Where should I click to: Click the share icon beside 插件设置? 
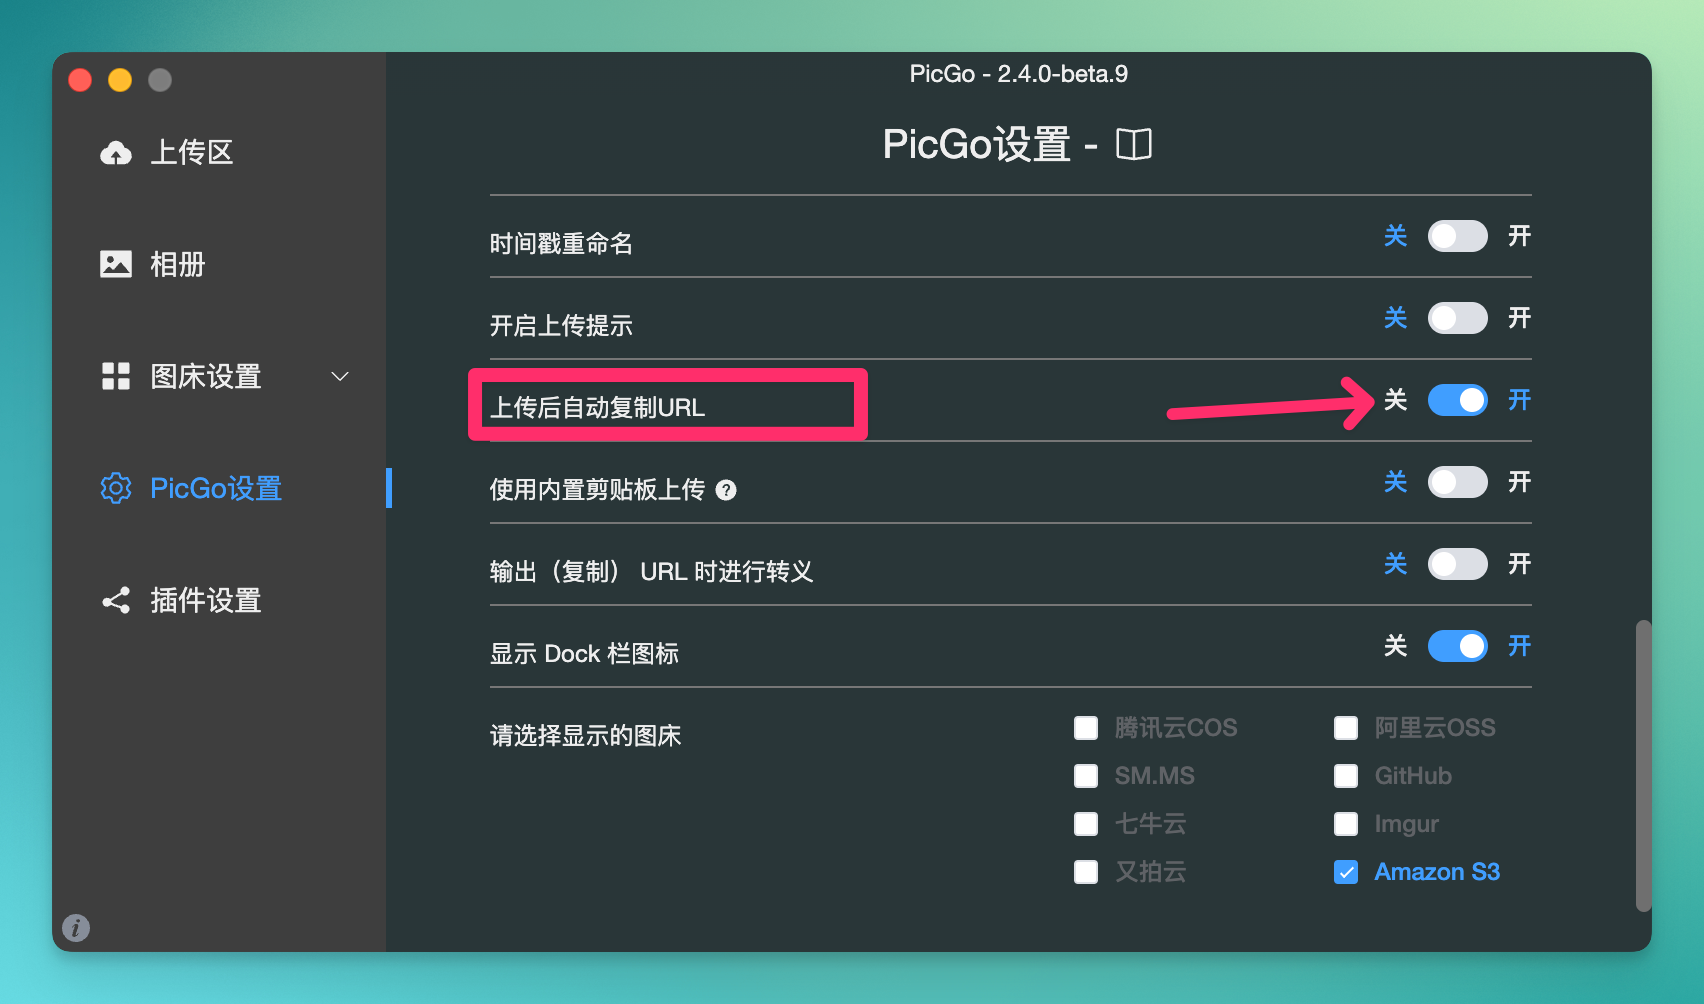116,600
